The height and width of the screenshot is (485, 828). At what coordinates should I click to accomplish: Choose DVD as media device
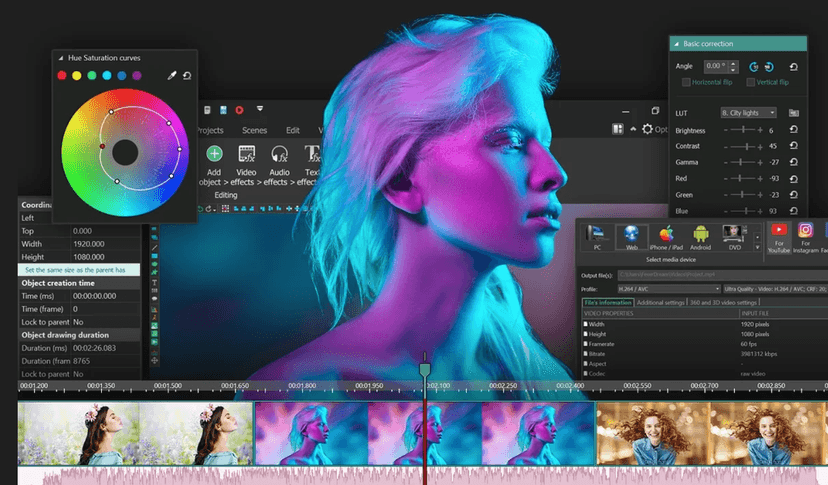(x=735, y=237)
